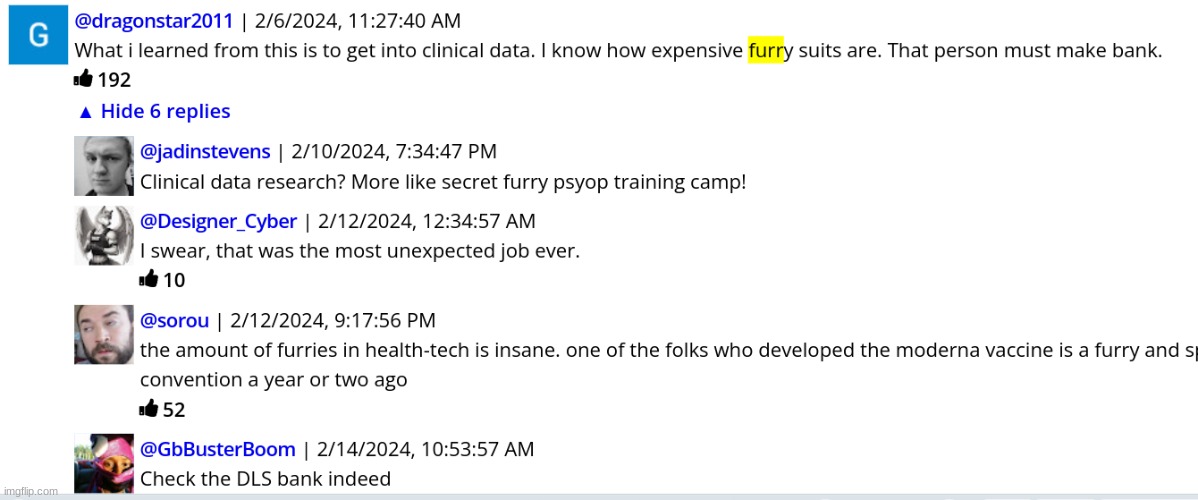
Task: Open jadinstevens profile picture
Action: (x=104, y=166)
